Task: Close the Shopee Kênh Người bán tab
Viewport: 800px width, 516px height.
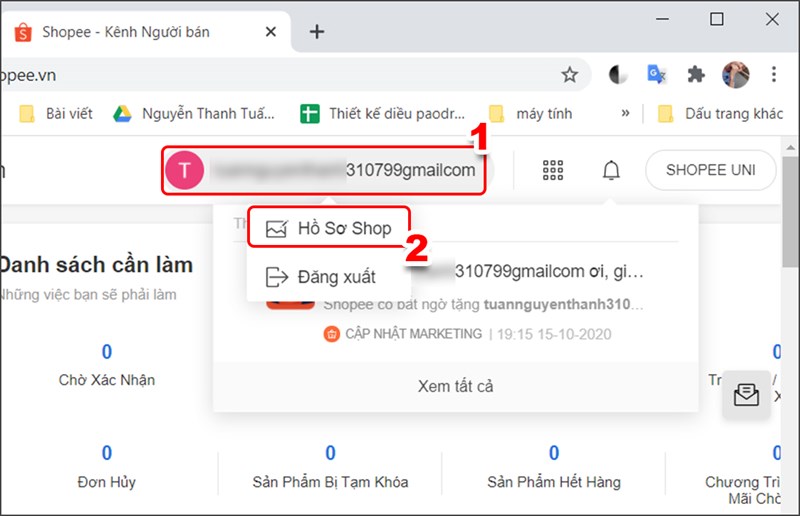Action: coord(271,32)
